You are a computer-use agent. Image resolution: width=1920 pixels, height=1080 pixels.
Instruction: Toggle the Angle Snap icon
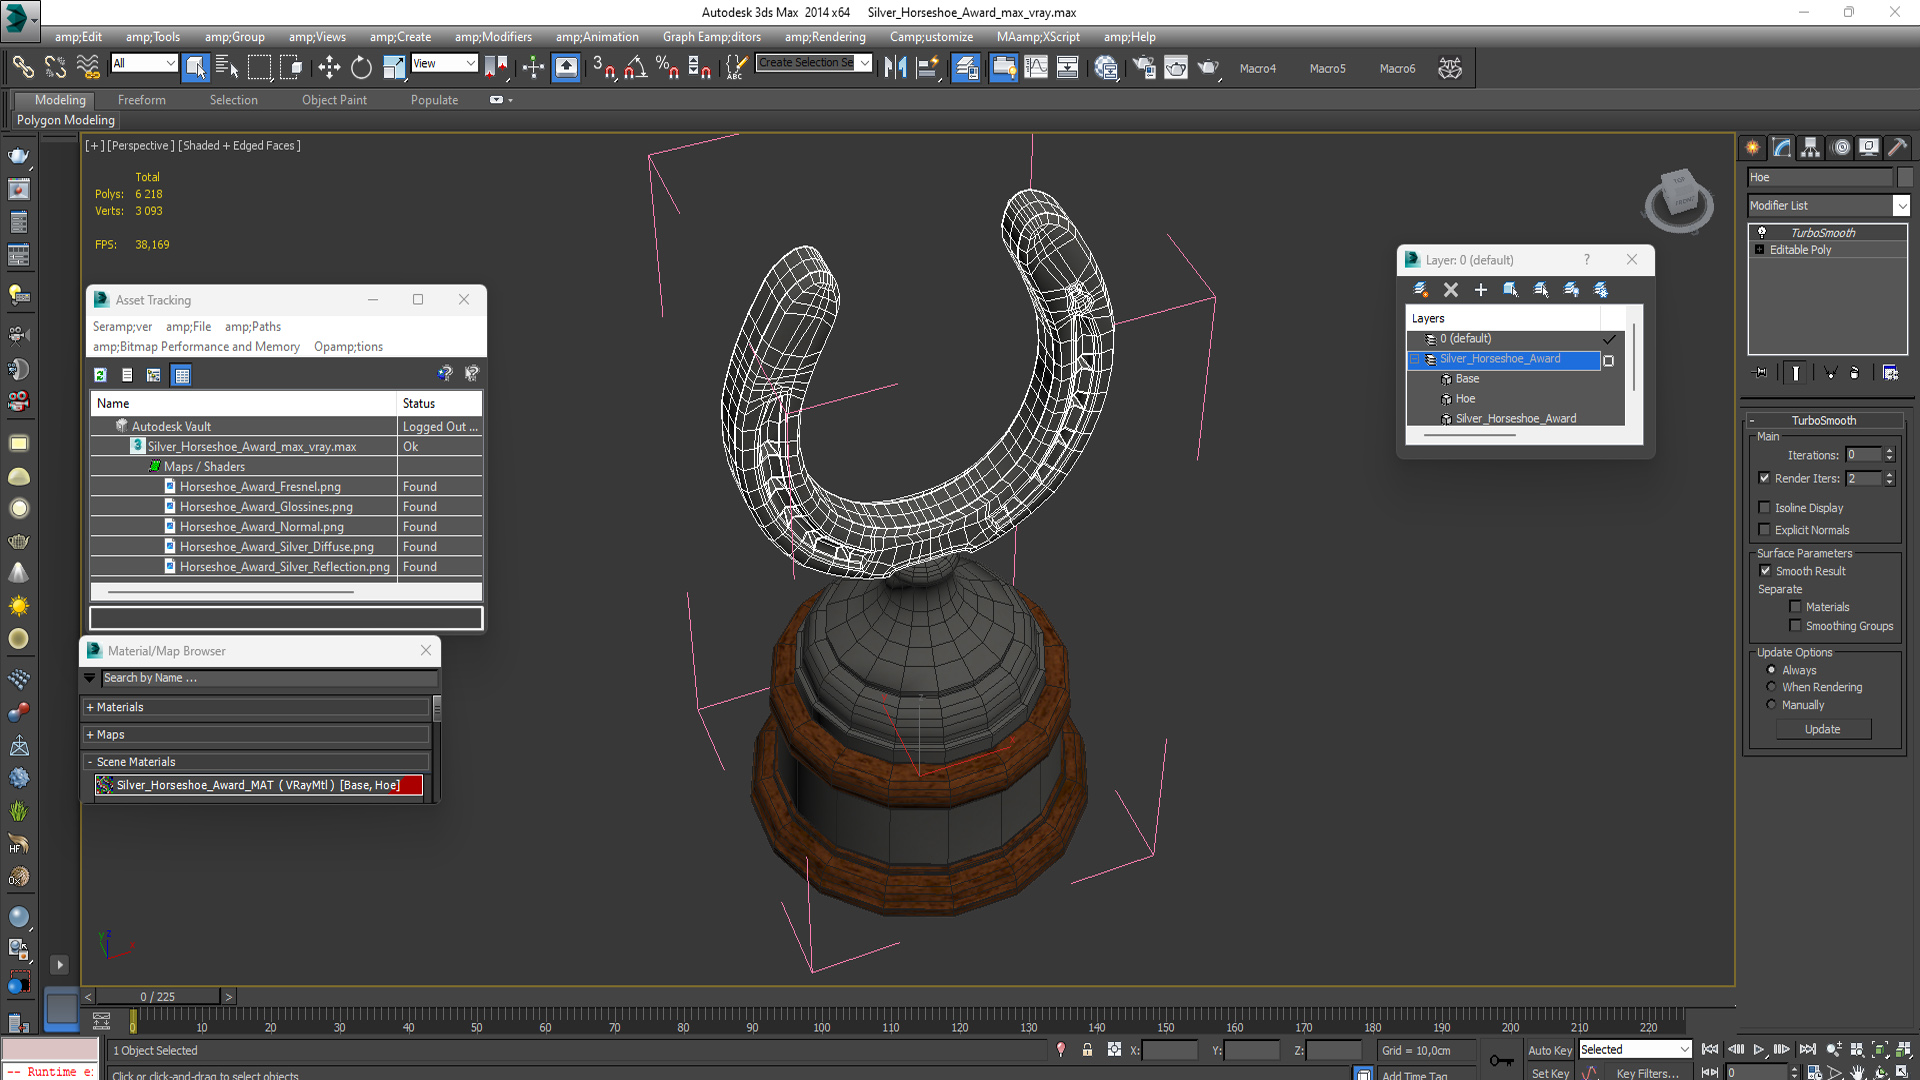coord(635,67)
